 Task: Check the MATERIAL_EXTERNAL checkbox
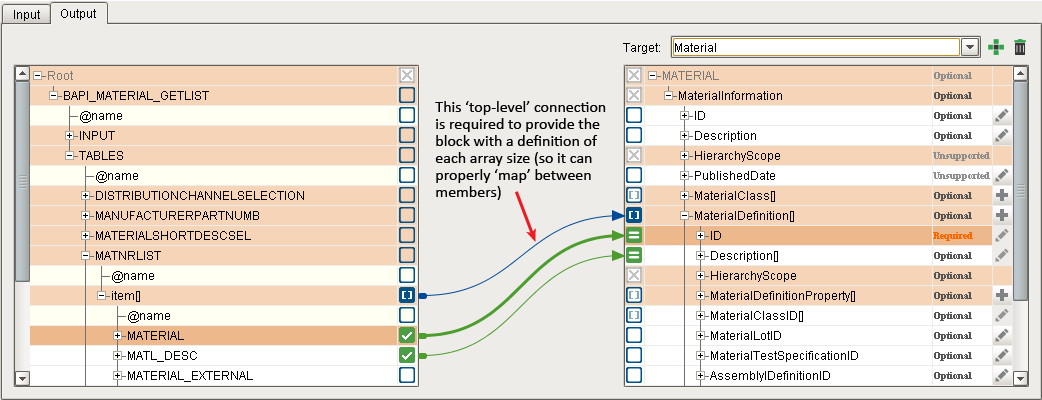tap(407, 376)
